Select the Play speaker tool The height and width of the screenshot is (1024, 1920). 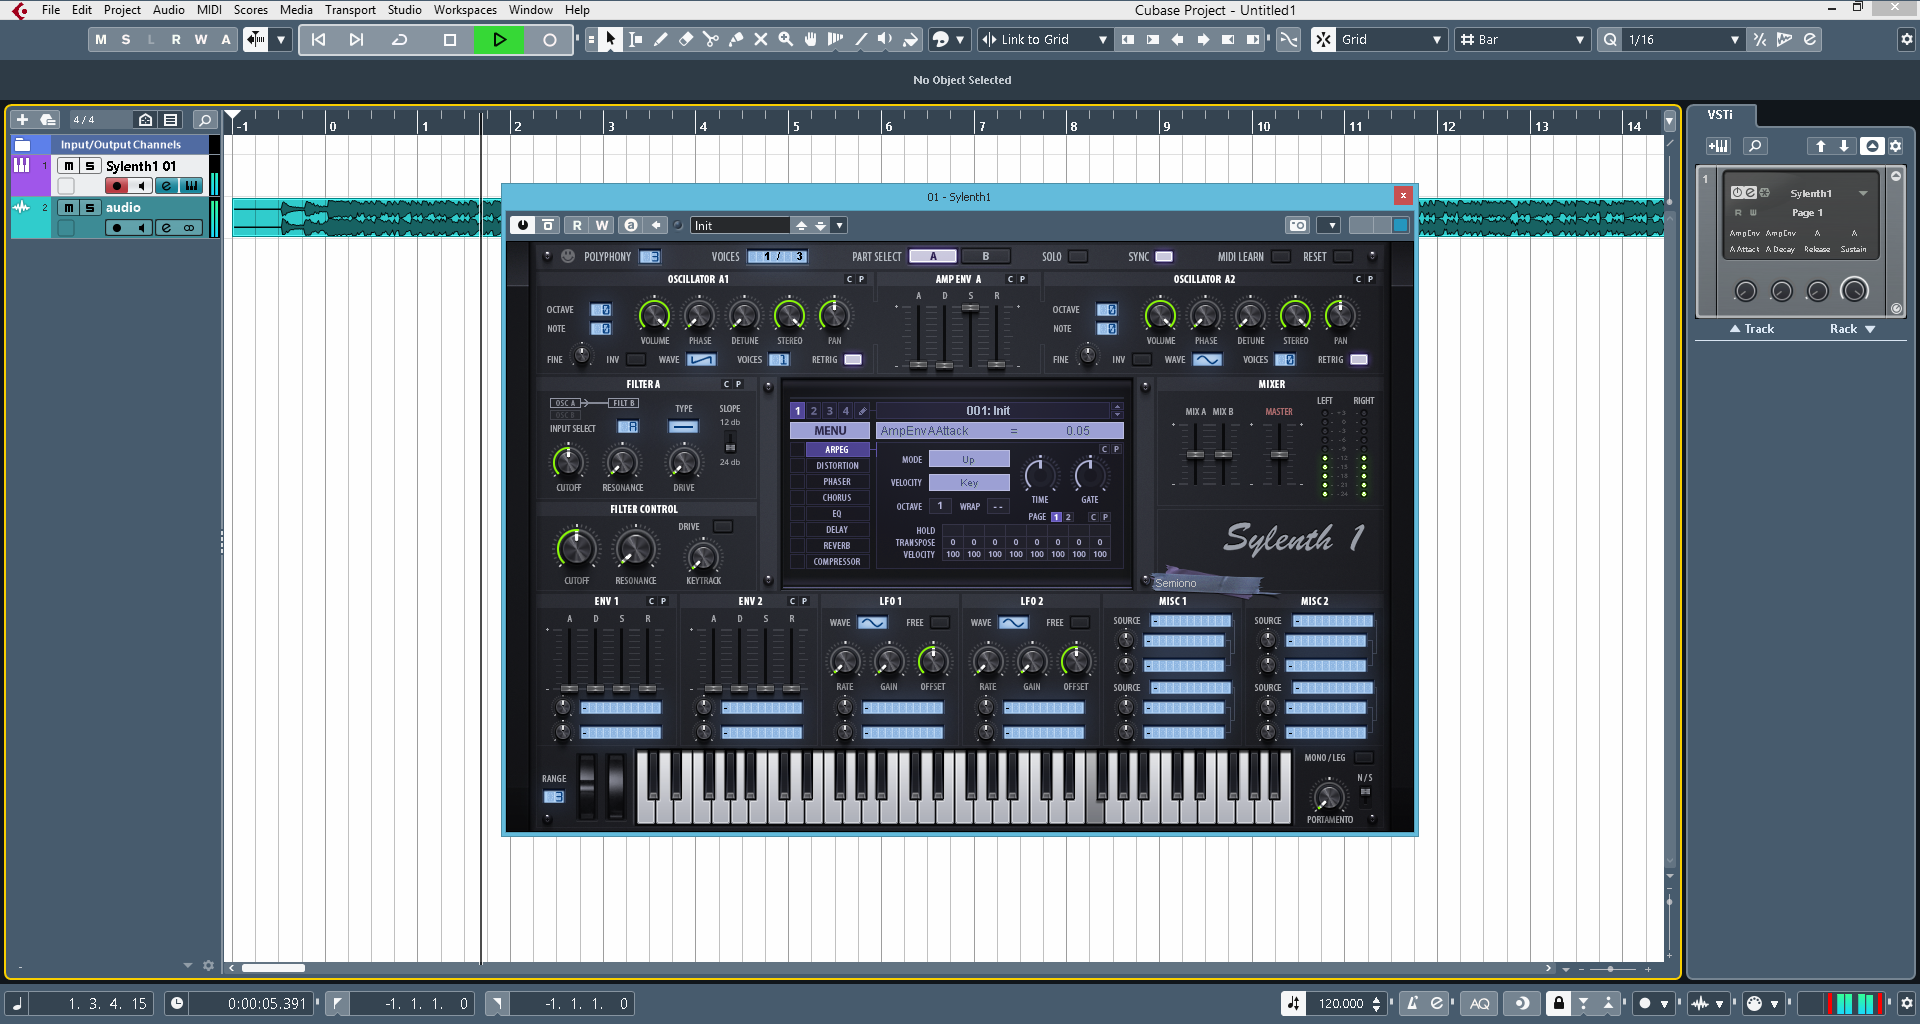tap(886, 40)
